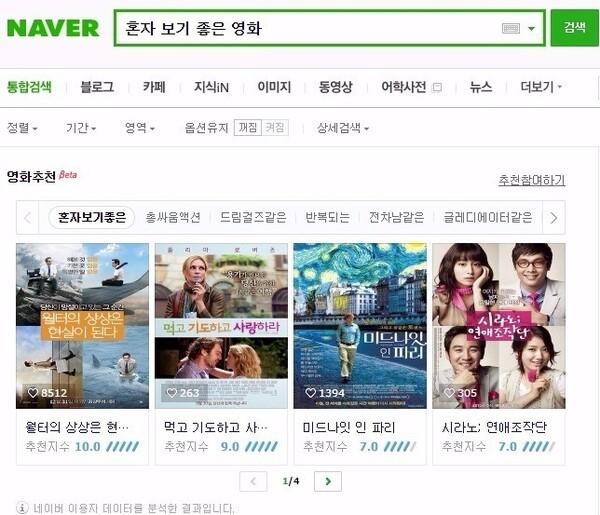Click heart icon on 시라노 연애조작단 poster
The width and height of the screenshot is (600, 515).
click(449, 393)
